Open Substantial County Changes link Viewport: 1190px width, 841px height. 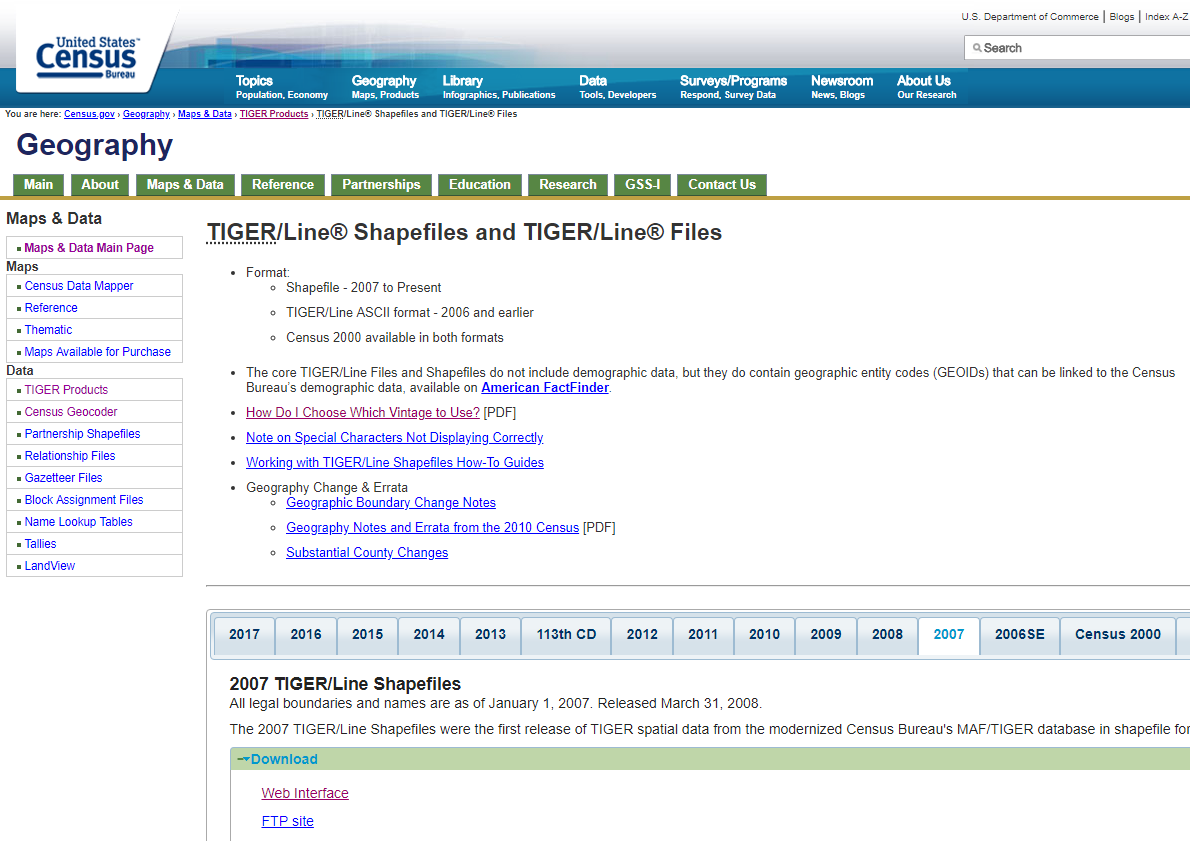click(x=367, y=553)
